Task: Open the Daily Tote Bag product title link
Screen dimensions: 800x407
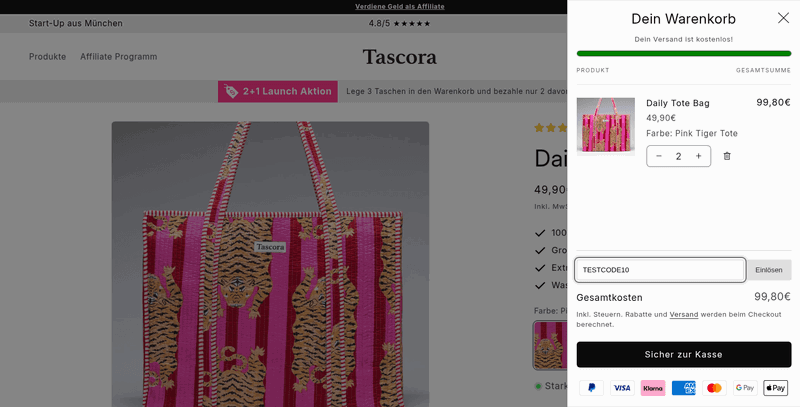Action: [x=678, y=103]
